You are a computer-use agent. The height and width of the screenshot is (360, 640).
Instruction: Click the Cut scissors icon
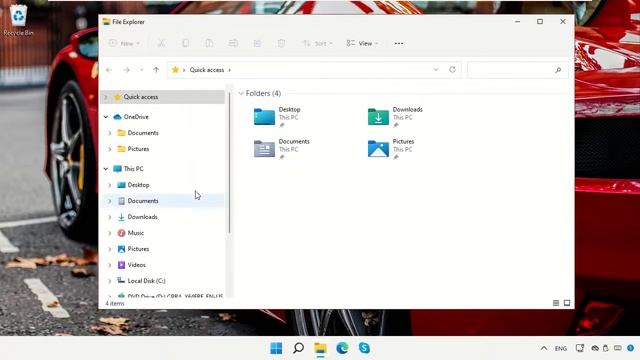coord(162,43)
